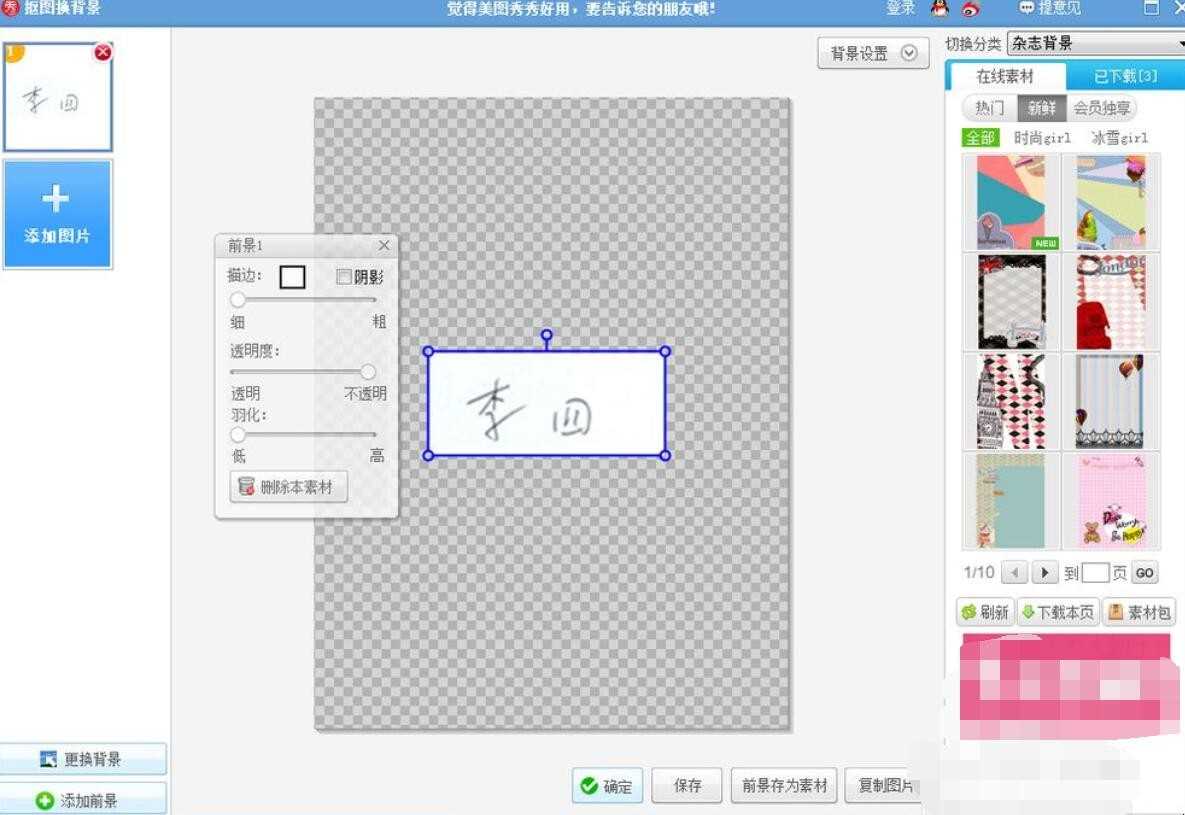The width and height of the screenshot is (1185, 815).
Task: Click 删除本素材 trash button
Action: click(x=289, y=487)
